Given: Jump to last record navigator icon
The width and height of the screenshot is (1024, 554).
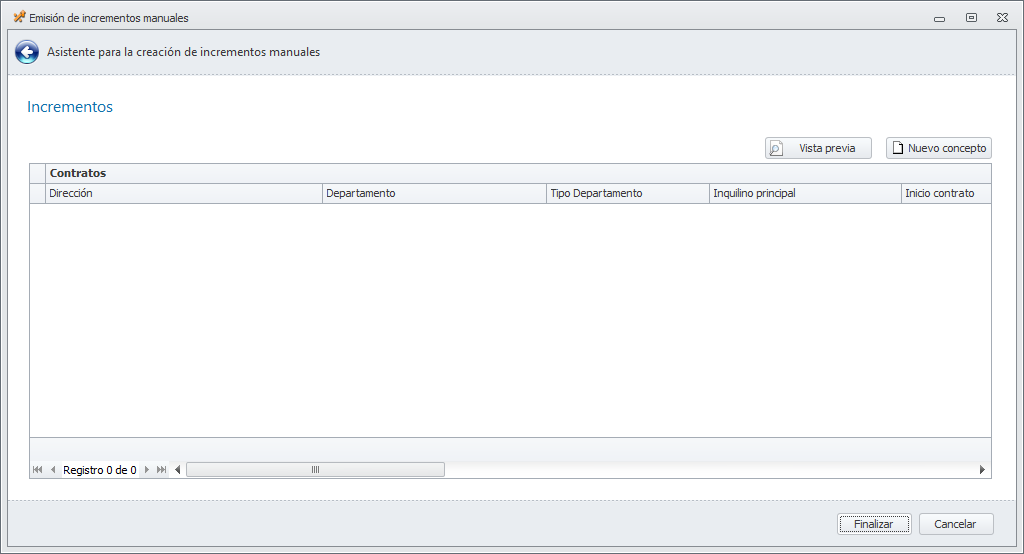Looking at the screenshot, I should pos(161,470).
